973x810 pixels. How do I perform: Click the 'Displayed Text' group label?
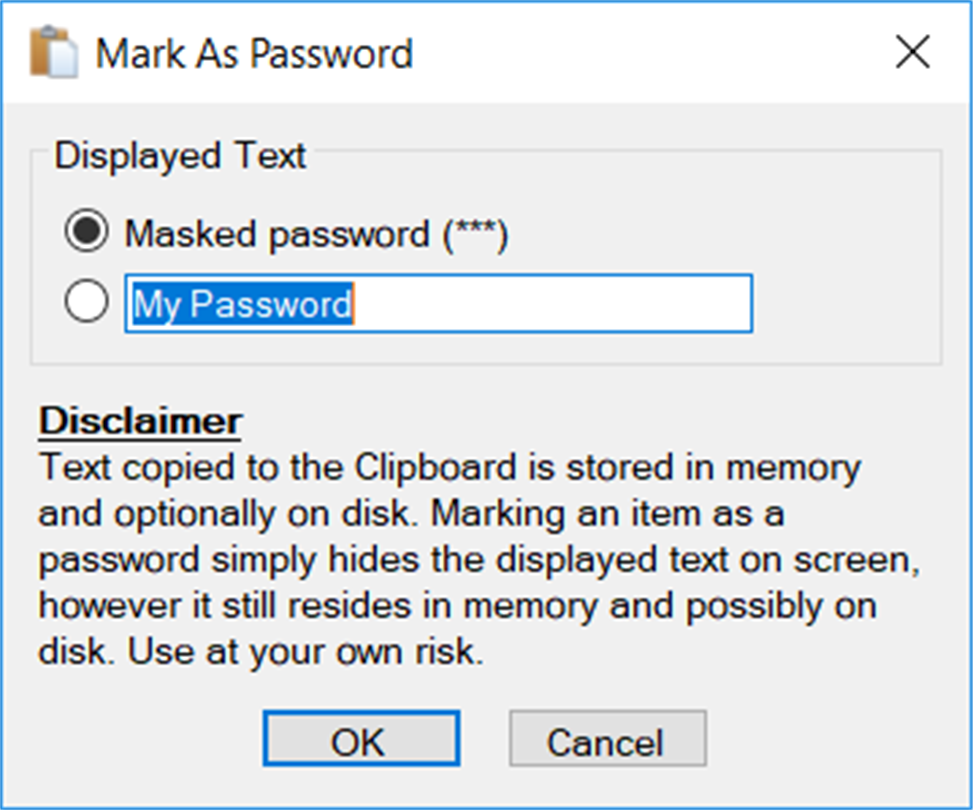point(180,156)
